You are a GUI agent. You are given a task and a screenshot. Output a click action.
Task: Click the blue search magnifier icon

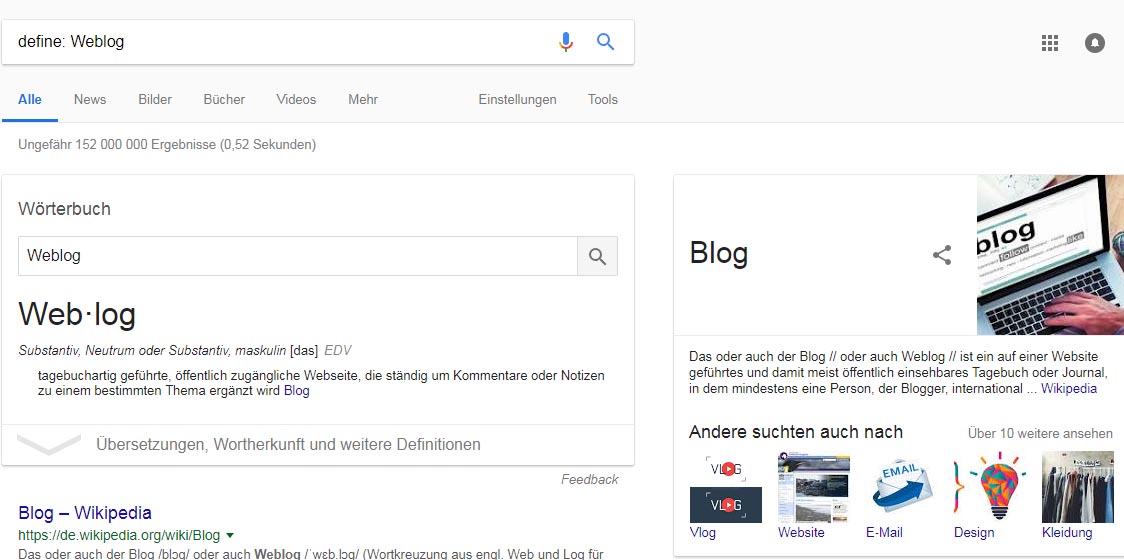[606, 42]
